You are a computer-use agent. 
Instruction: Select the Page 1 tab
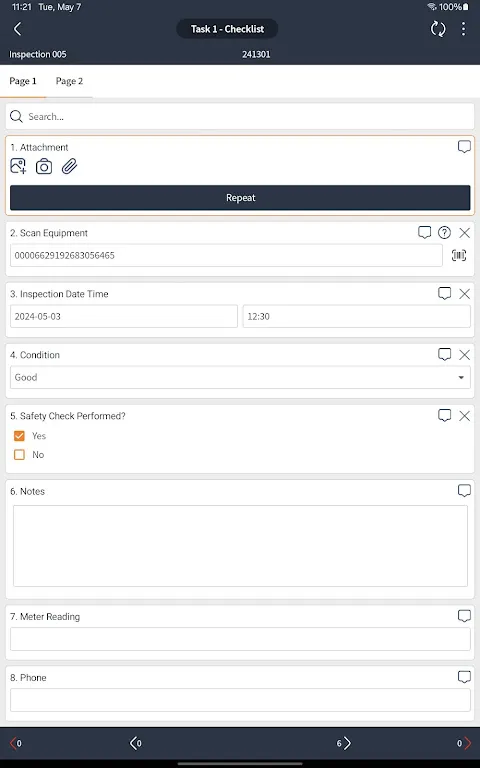coord(23,81)
